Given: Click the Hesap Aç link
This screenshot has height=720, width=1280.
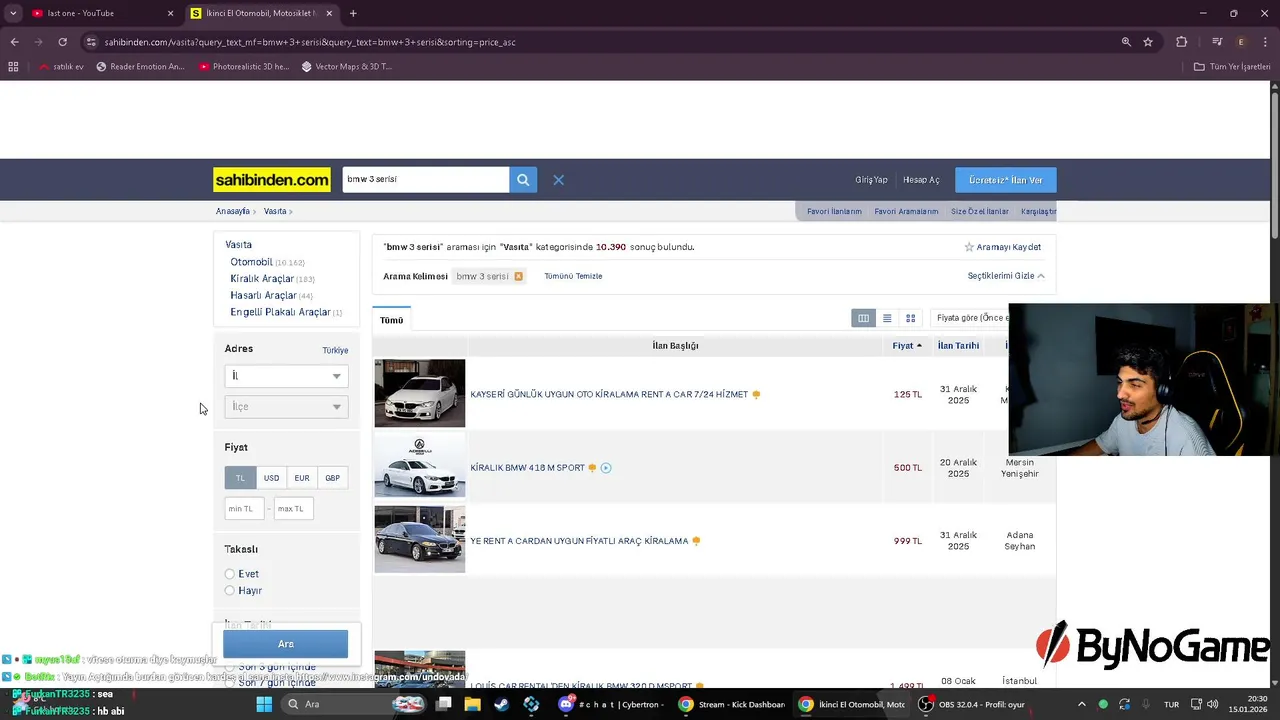Looking at the screenshot, I should [x=921, y=180].
